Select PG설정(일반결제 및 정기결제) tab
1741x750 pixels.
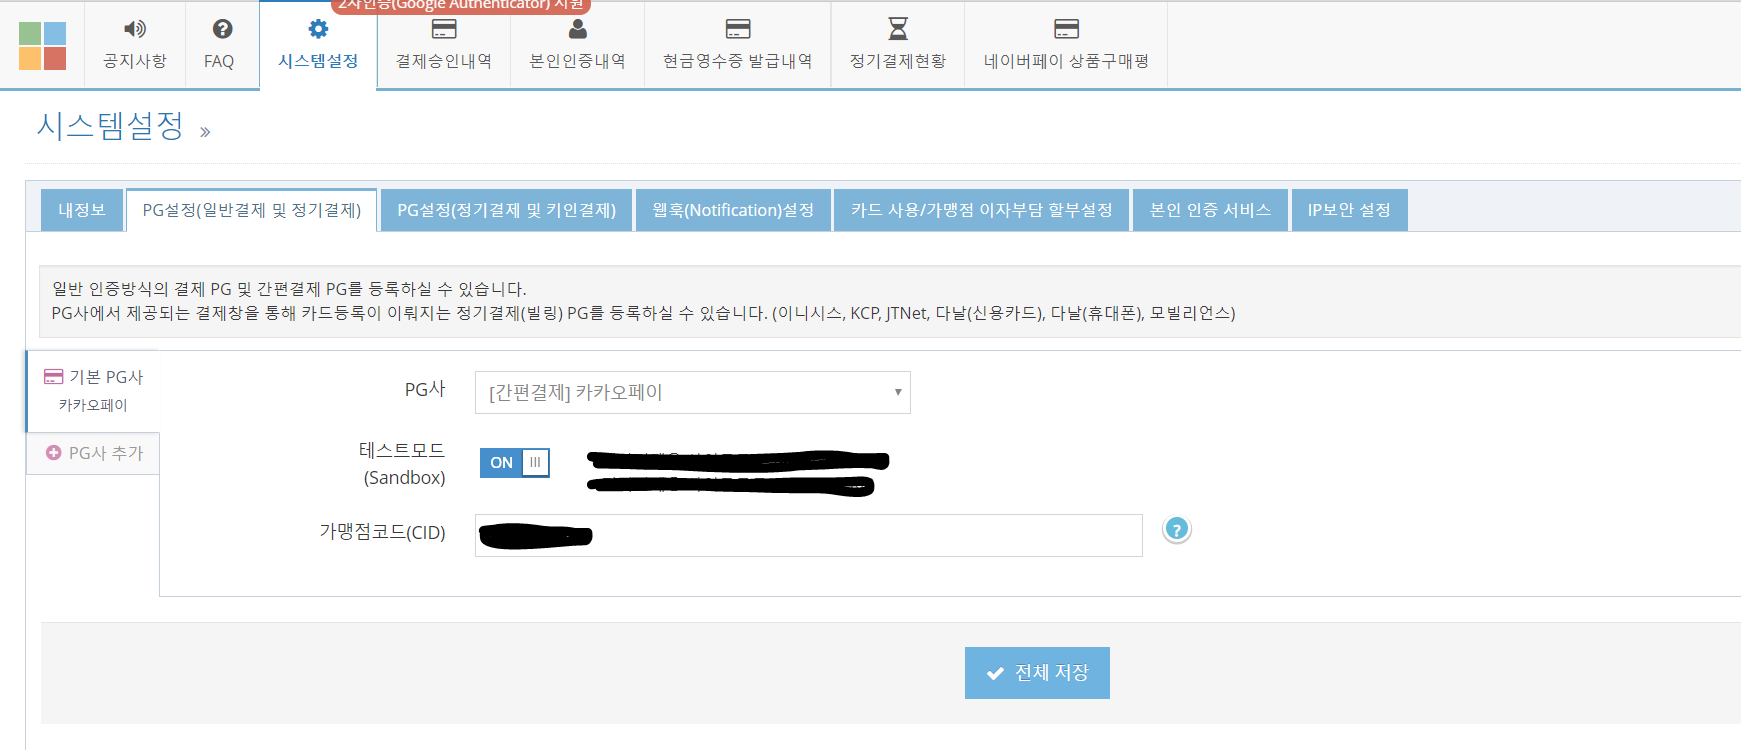[x=251, y=210]
